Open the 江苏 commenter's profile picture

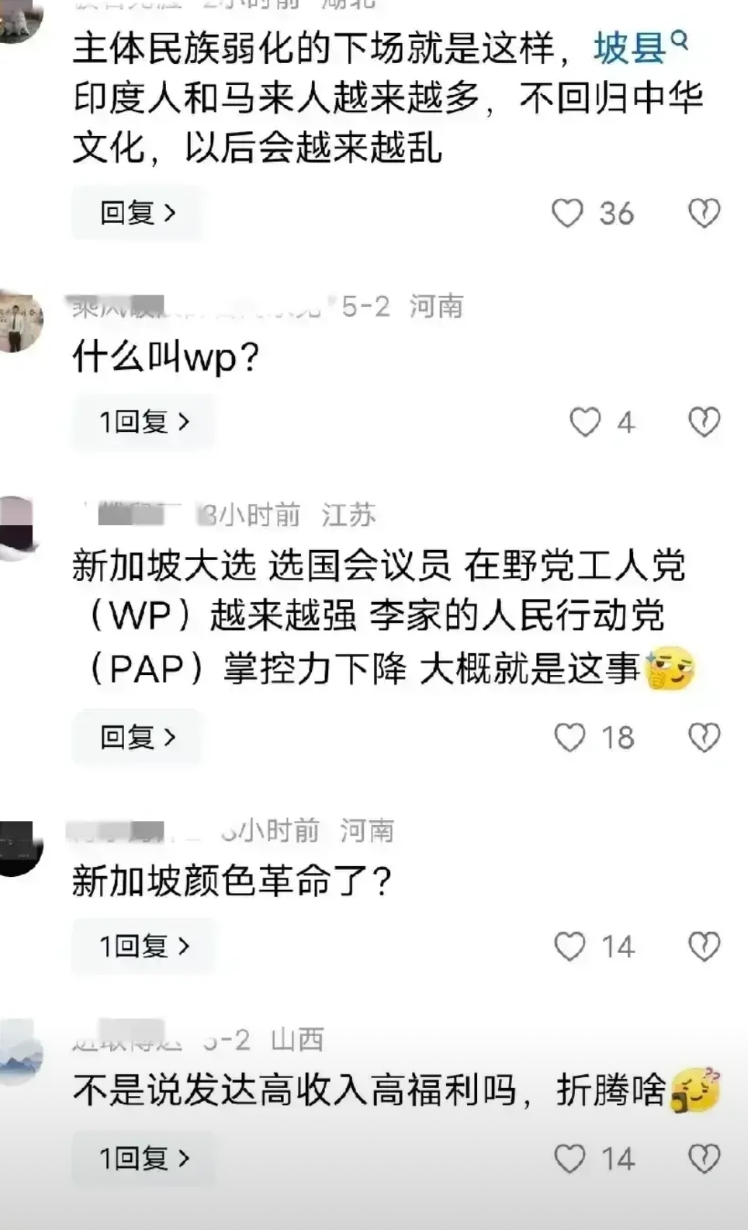(17, 528)
